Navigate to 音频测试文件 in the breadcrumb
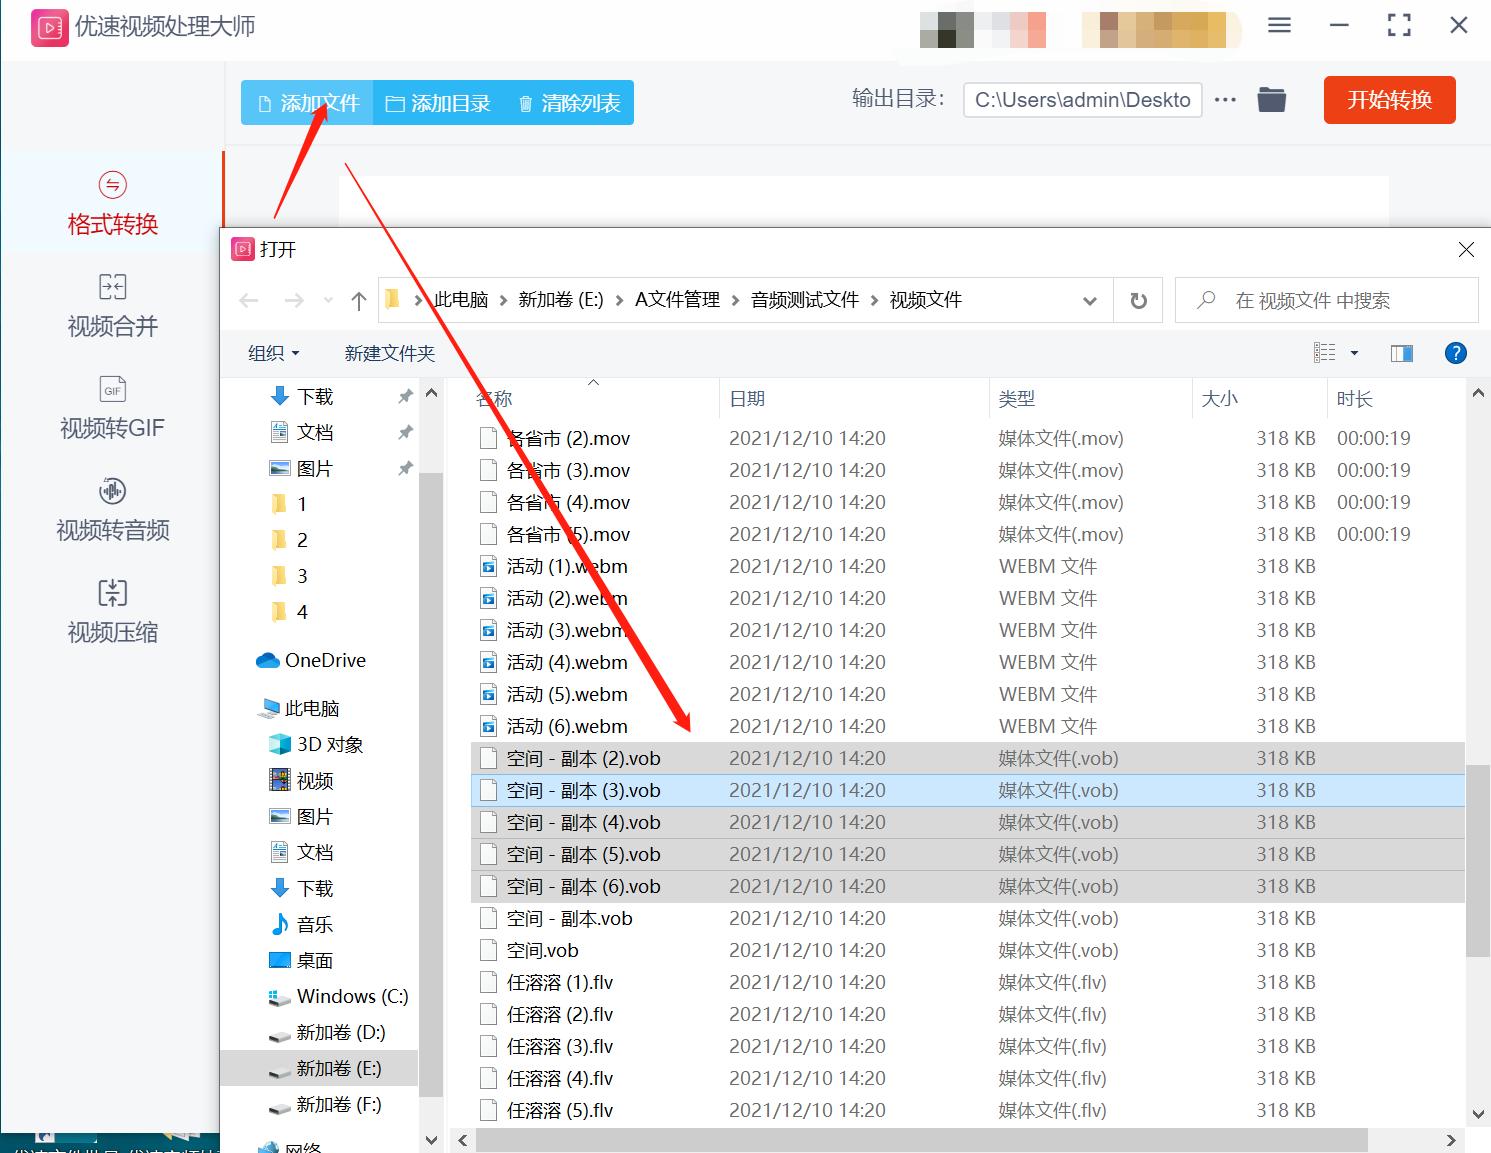 pos(804,299)
